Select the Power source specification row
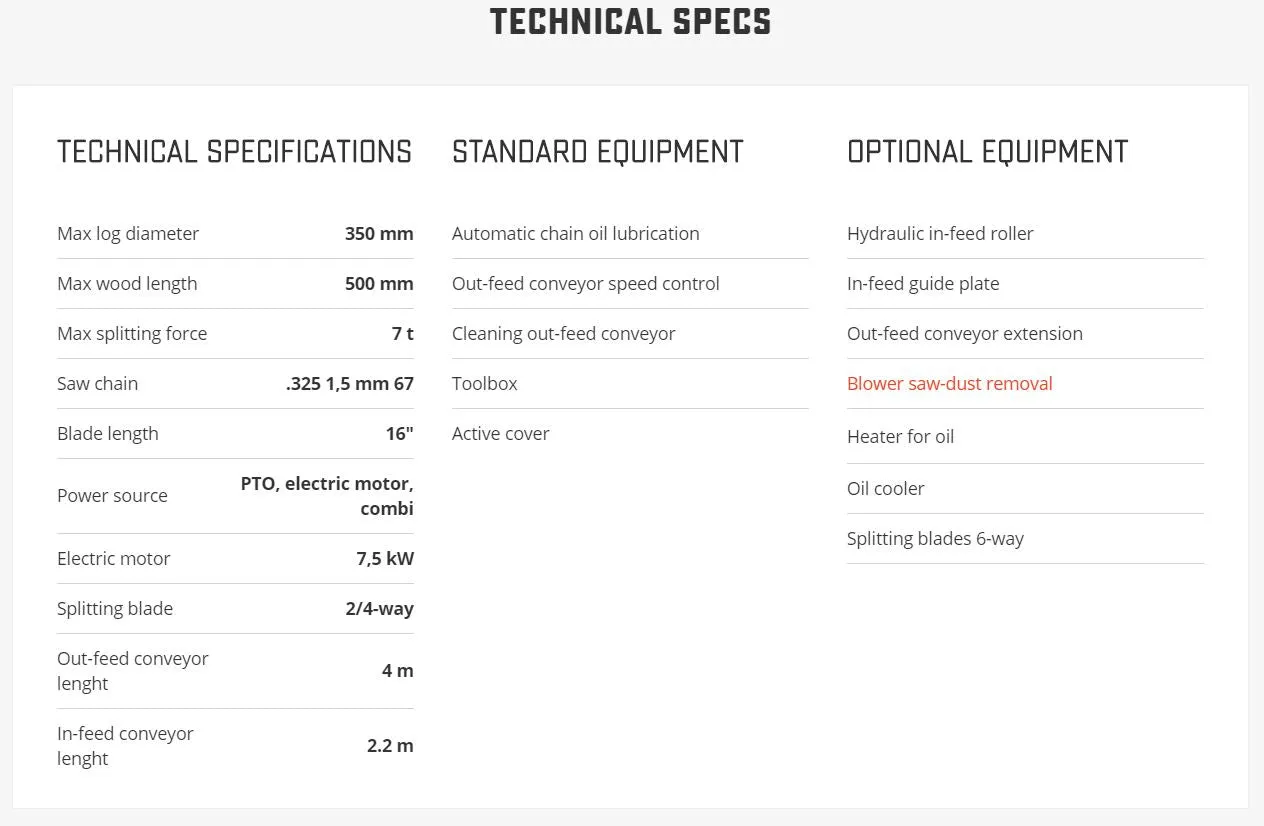1264x826 pixels. point(235,496)
